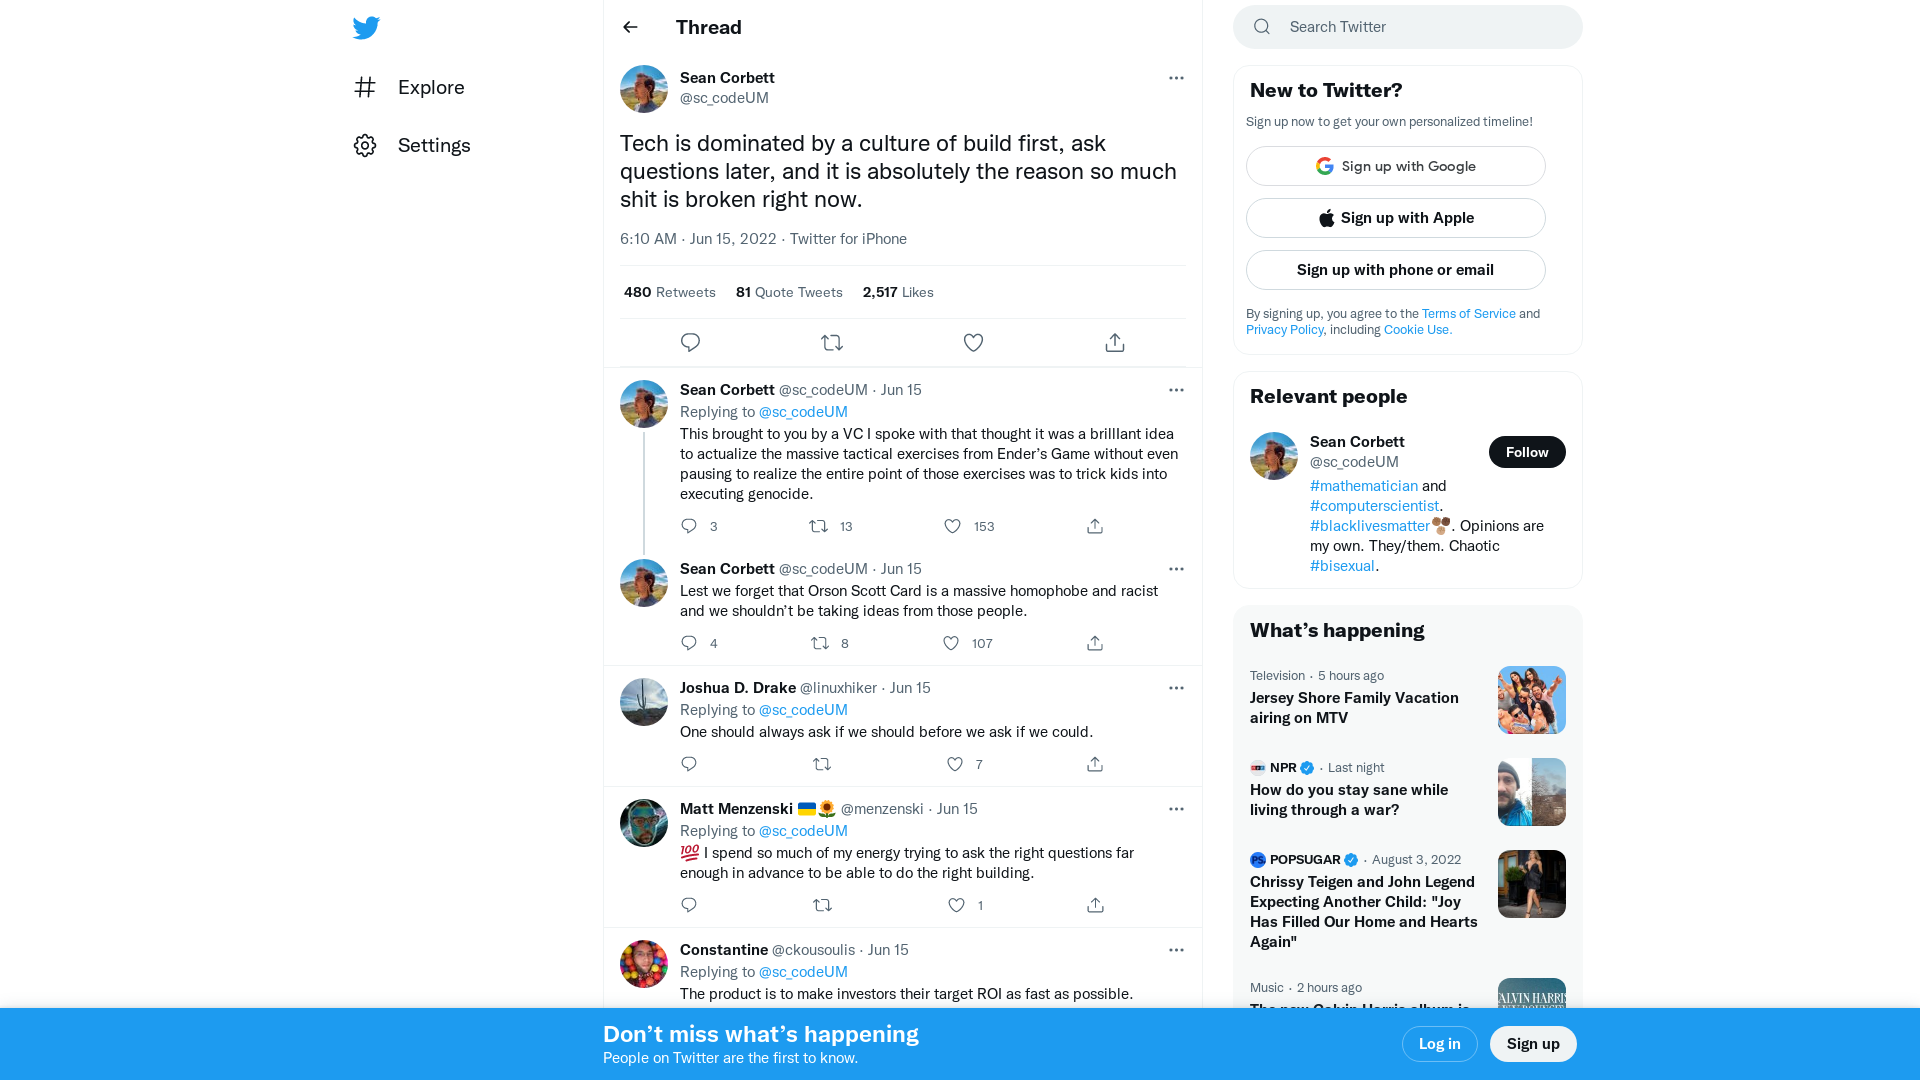The width and height of the screenshot is (1920, 1080).
Task: Open the search magnifier icon
Action: point(1261,26)
